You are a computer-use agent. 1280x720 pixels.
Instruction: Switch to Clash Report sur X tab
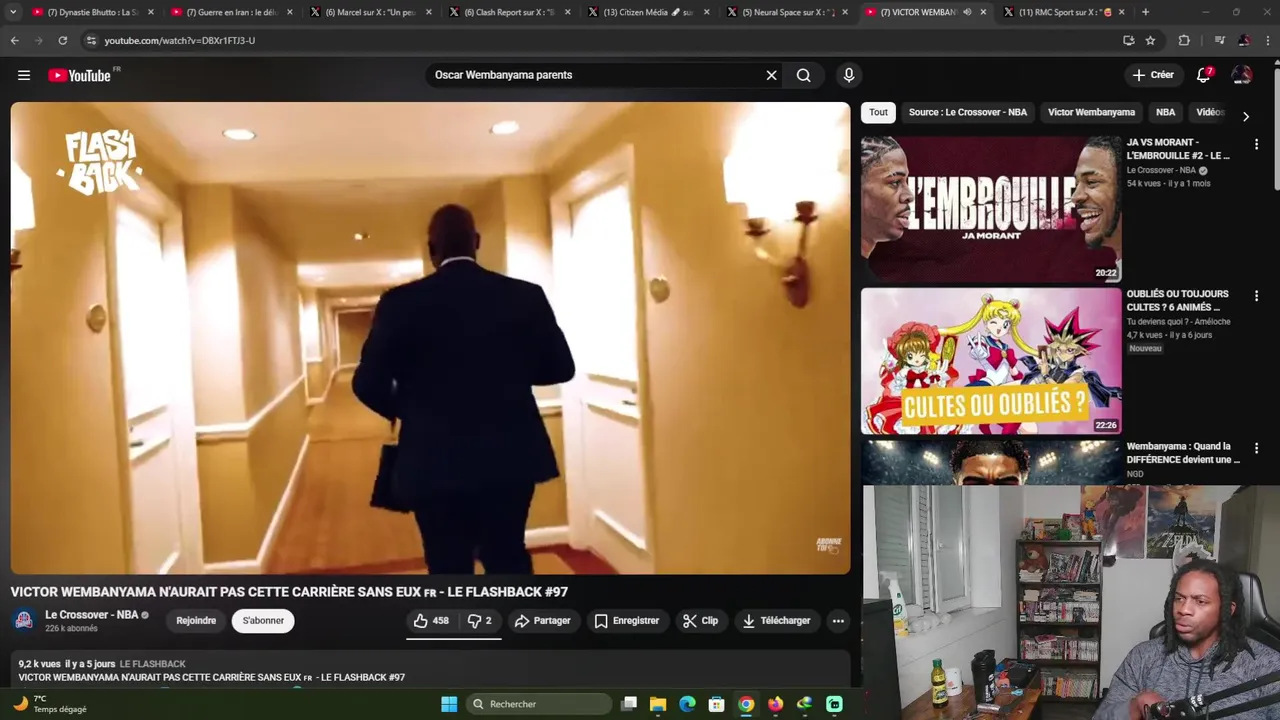510,12
